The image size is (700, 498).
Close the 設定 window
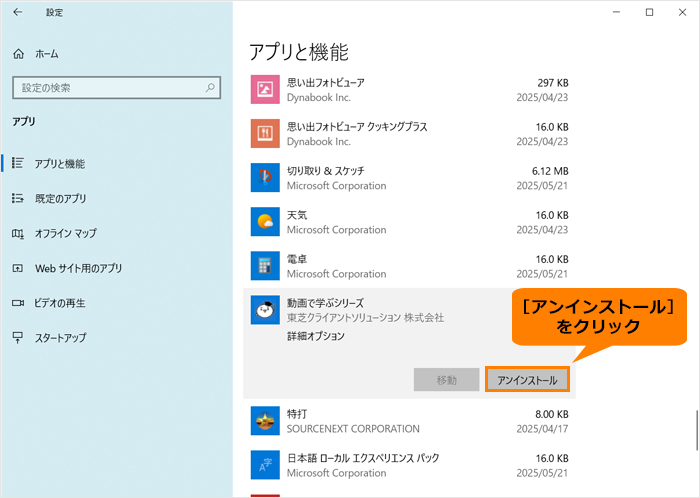682,12
